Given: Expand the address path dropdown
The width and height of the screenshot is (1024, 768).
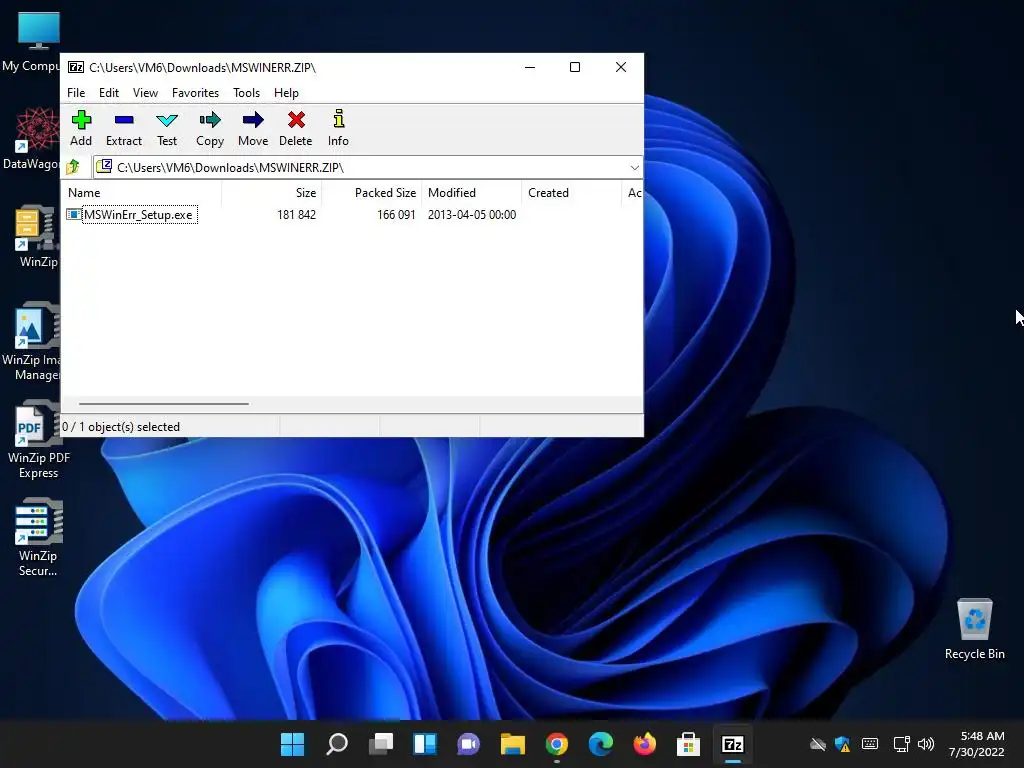Looking at the screenshot, I should tap(634, 168).
